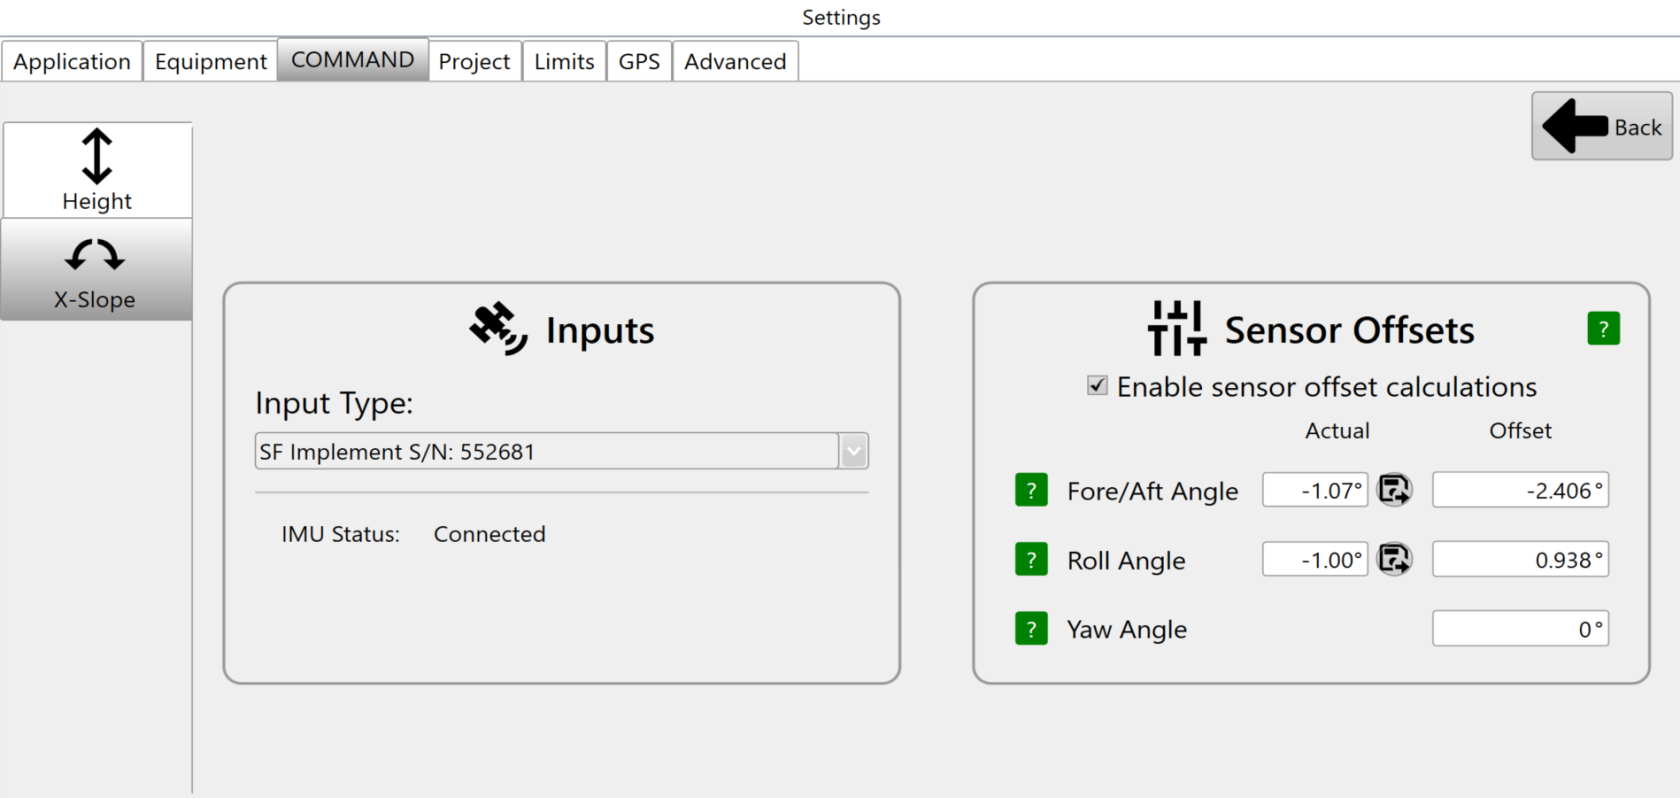Open the COMMAND tab
Screen dimensions: 1680x798
353,60
